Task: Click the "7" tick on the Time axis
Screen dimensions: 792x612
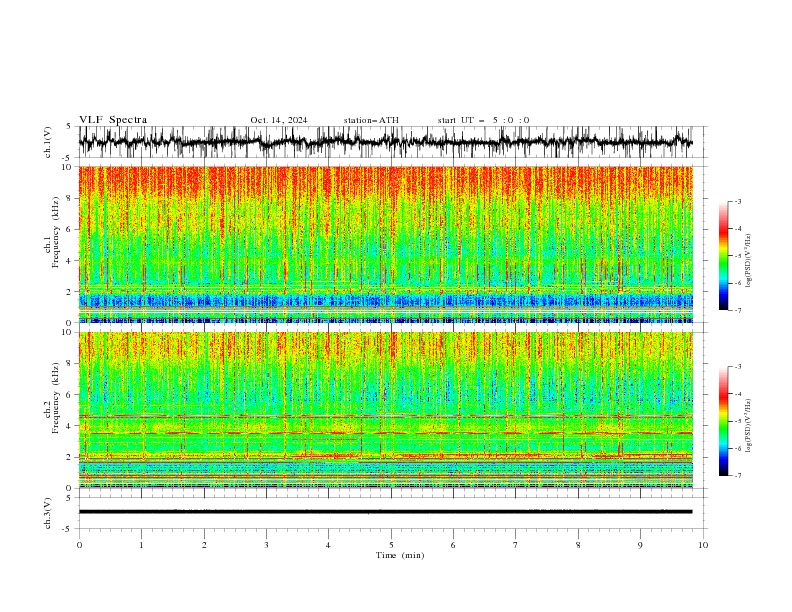Action: point(516,545)
